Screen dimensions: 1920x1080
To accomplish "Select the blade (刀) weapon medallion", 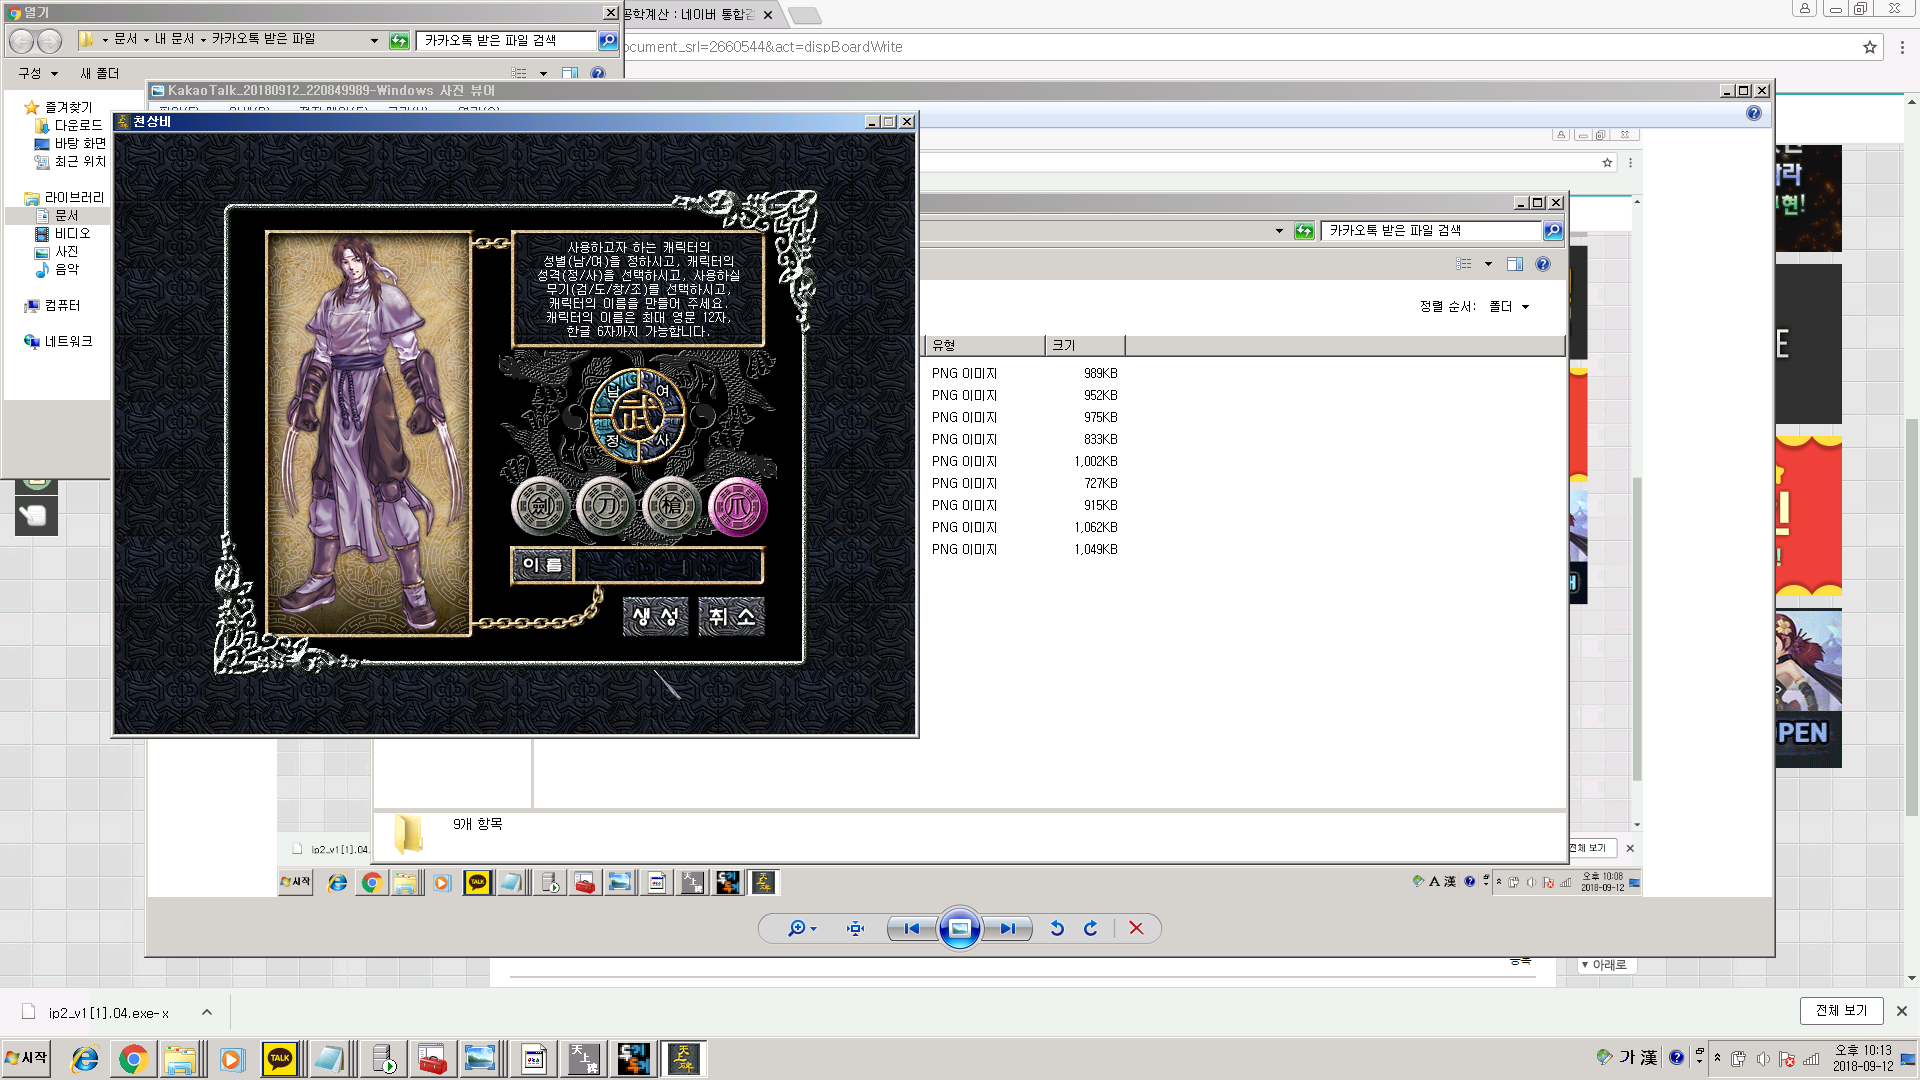I will (606, 506).
